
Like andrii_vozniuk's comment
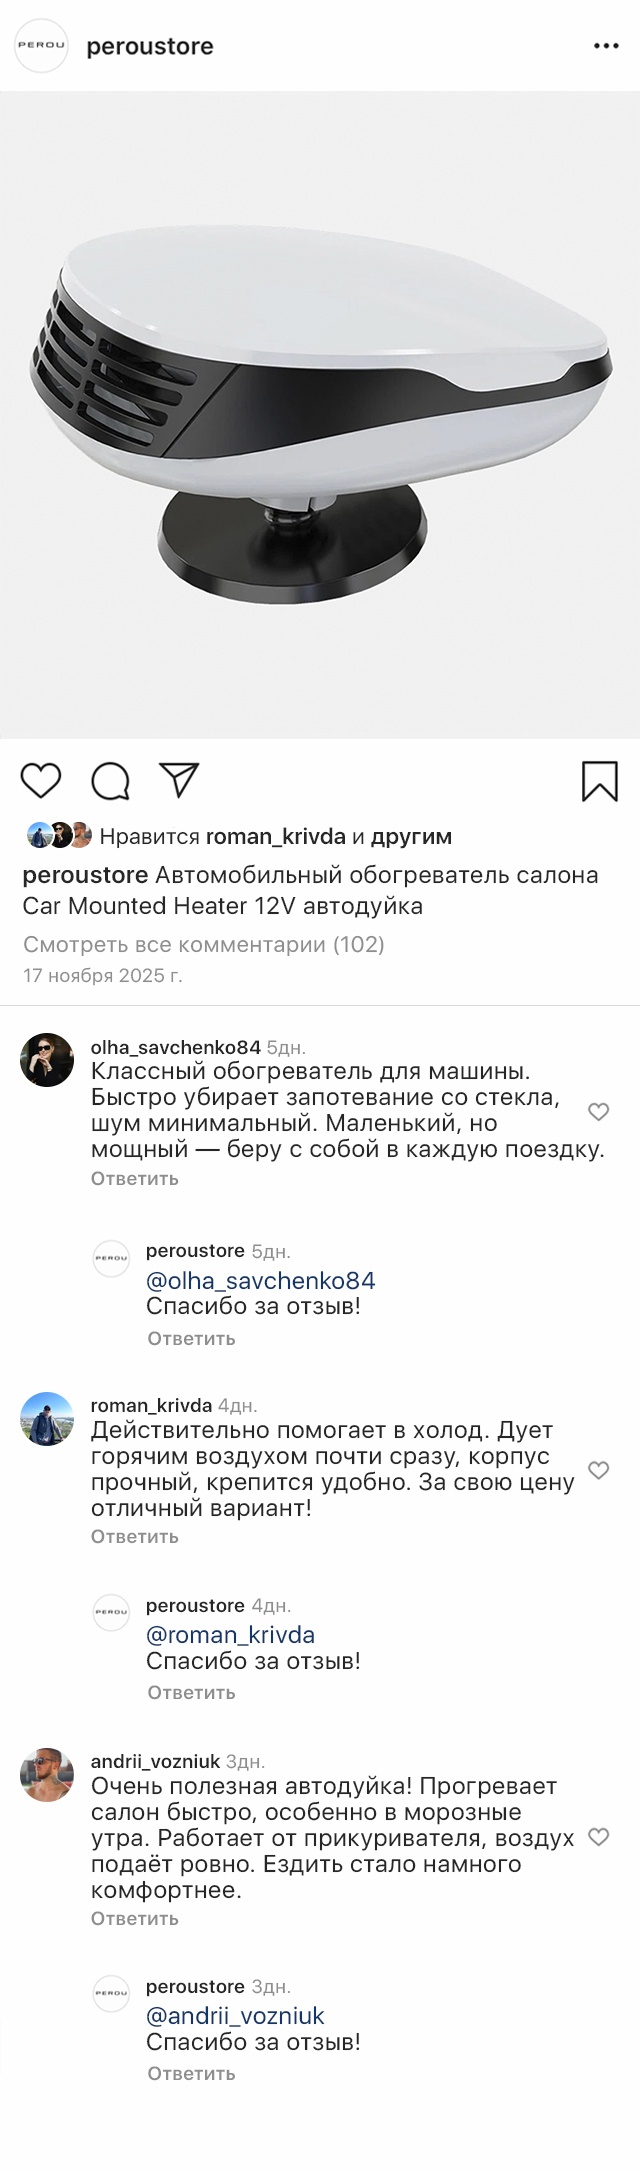click(598, 1837)
